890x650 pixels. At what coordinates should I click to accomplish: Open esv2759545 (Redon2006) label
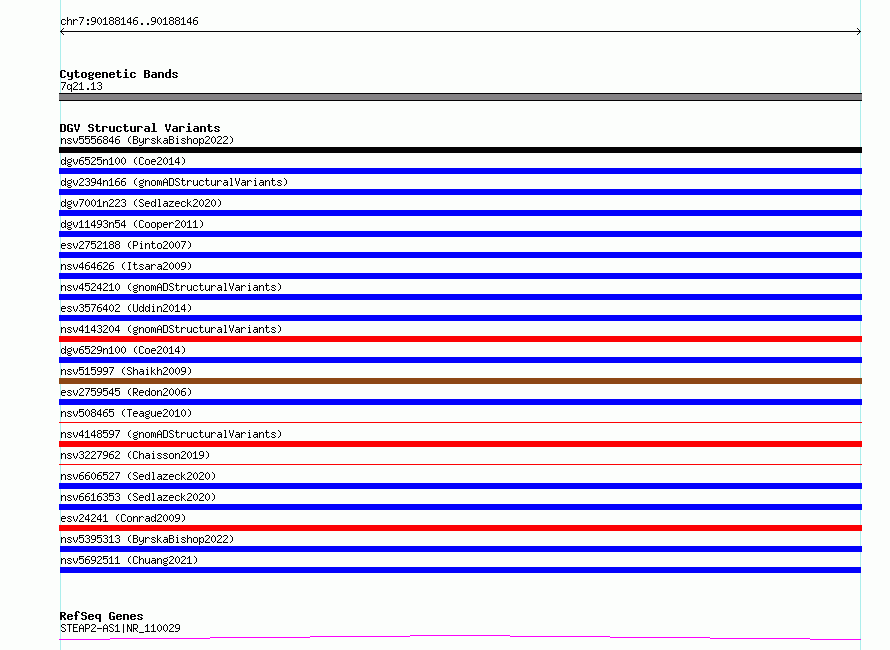point(126,392)
